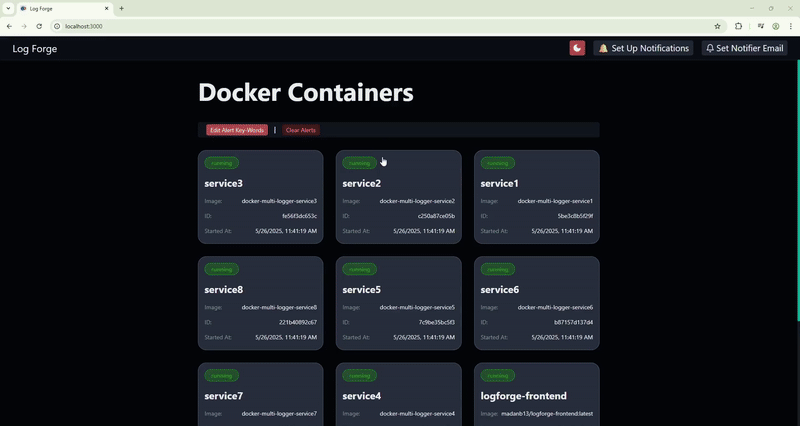Open the Log Forge home link
This screenshot has width=800, height=426.
point(34,48)
